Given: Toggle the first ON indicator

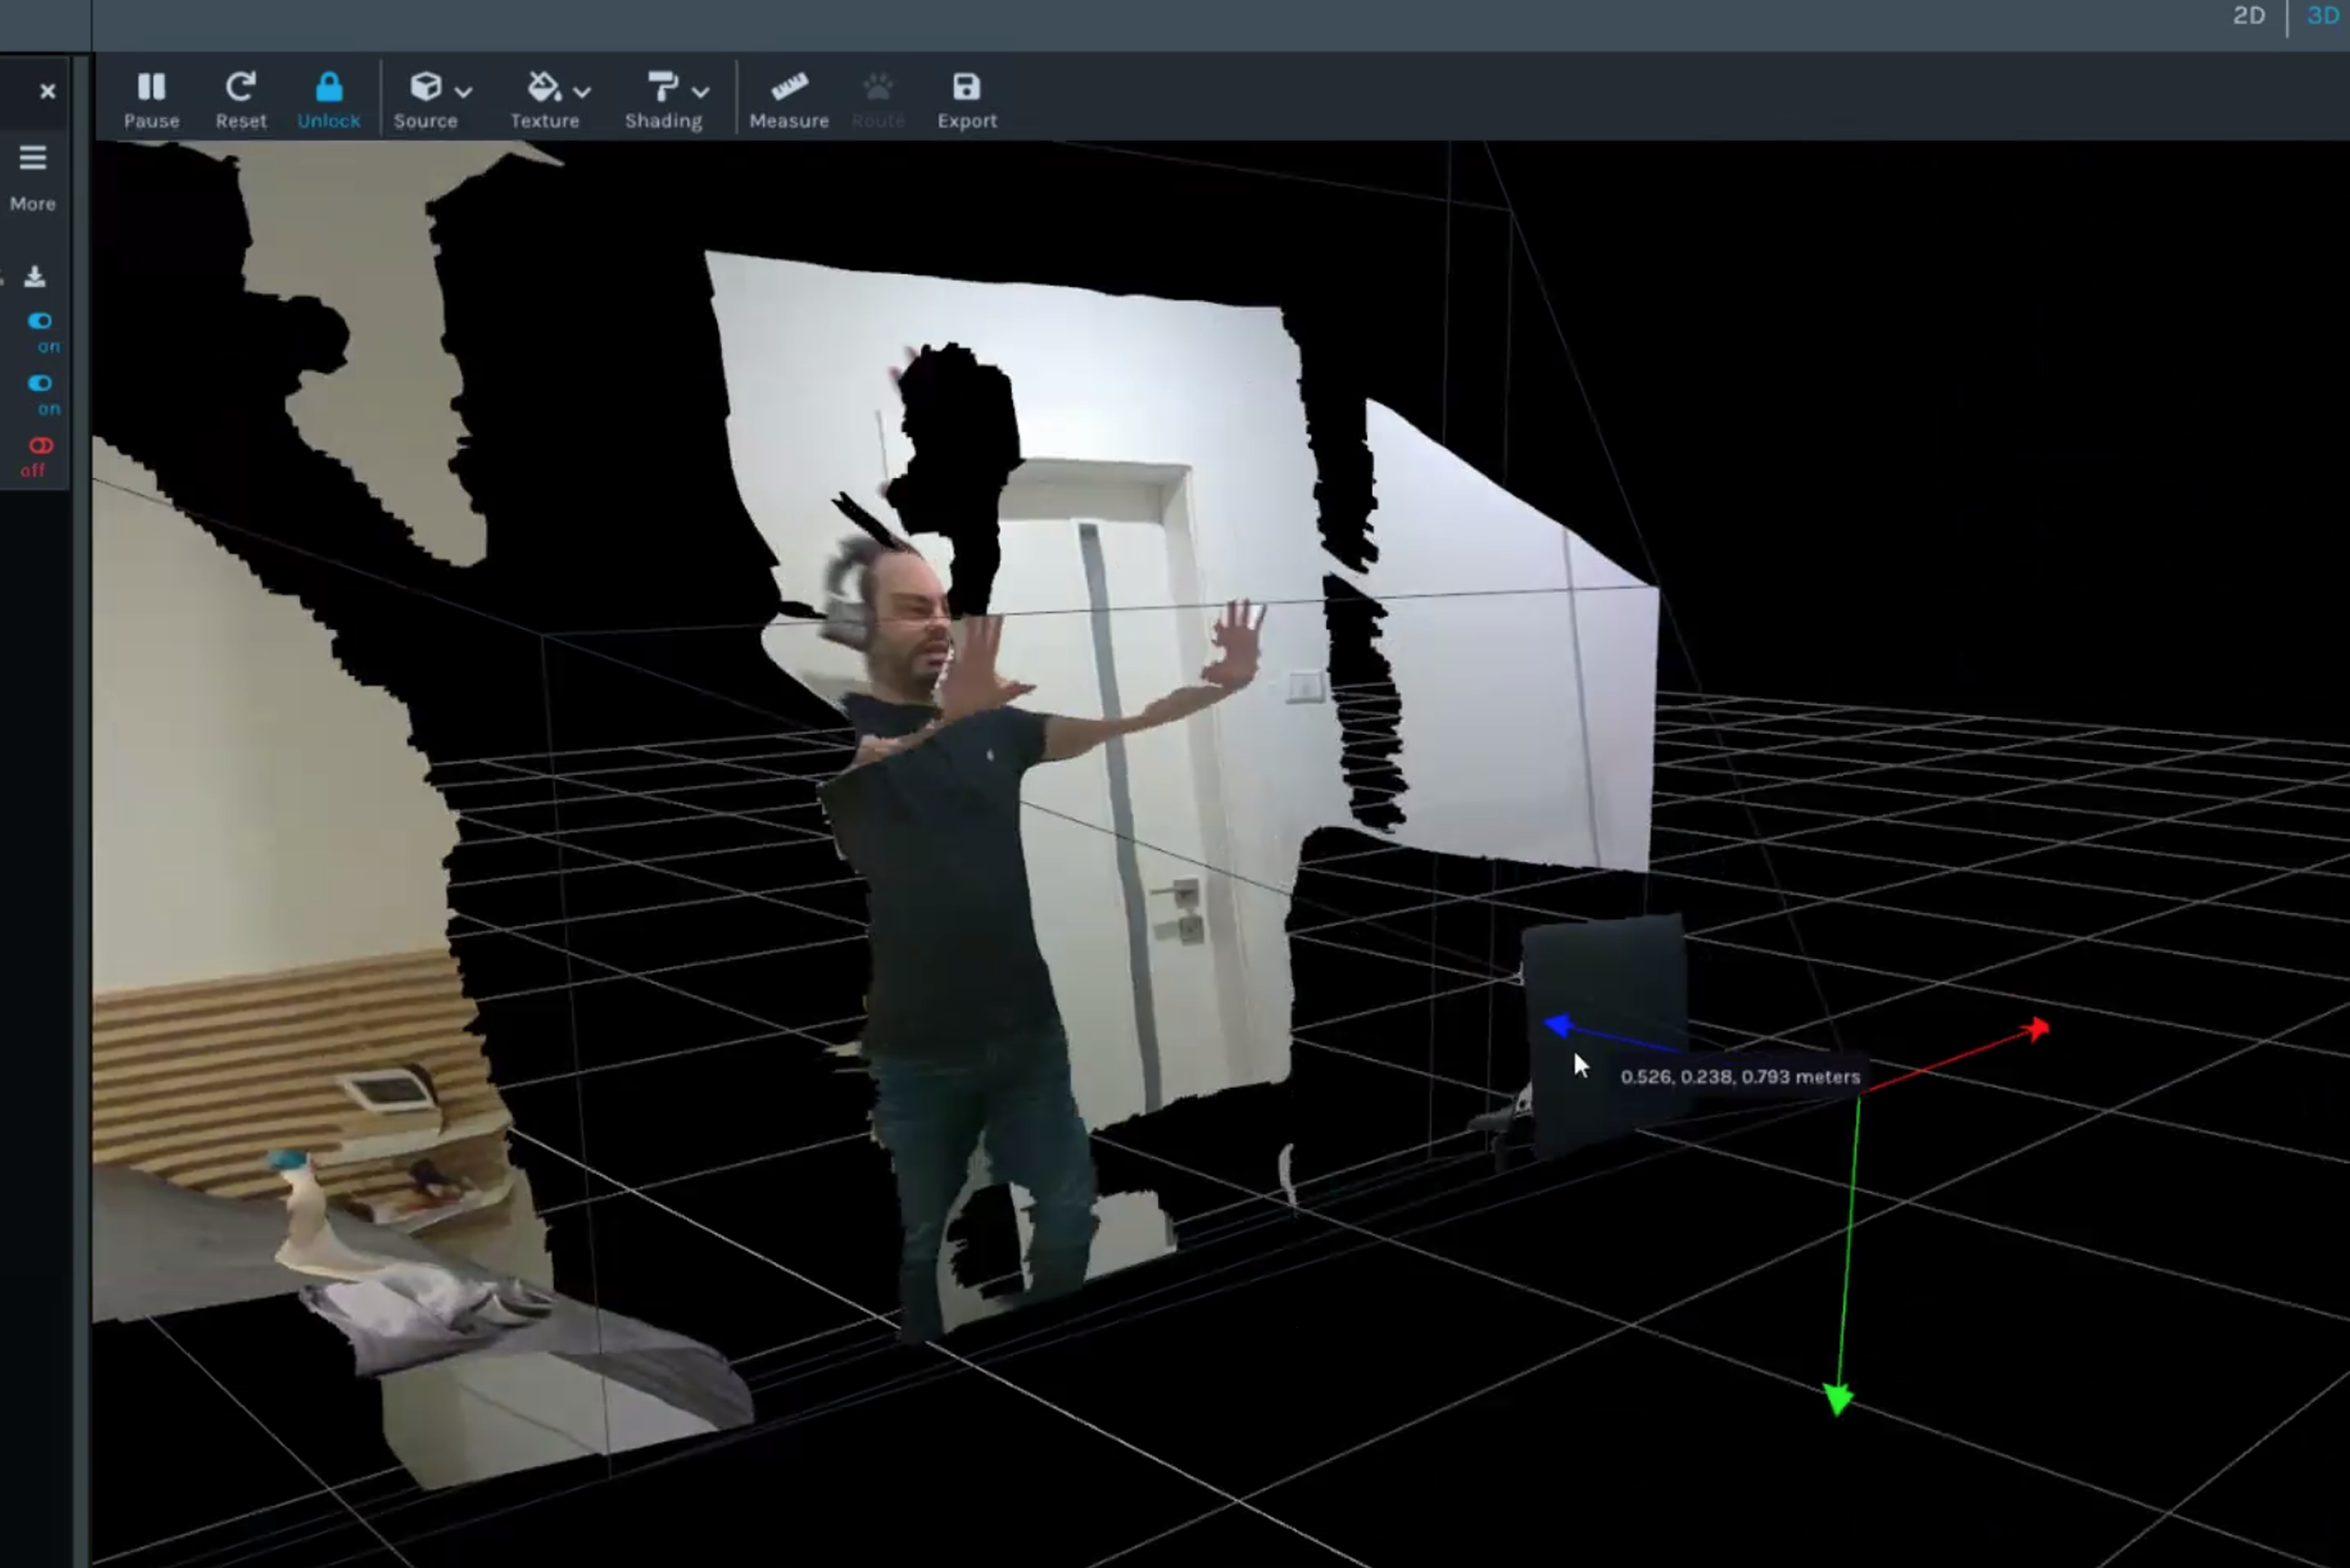Looking at the screenshot, I should click(x=39, y=320).
